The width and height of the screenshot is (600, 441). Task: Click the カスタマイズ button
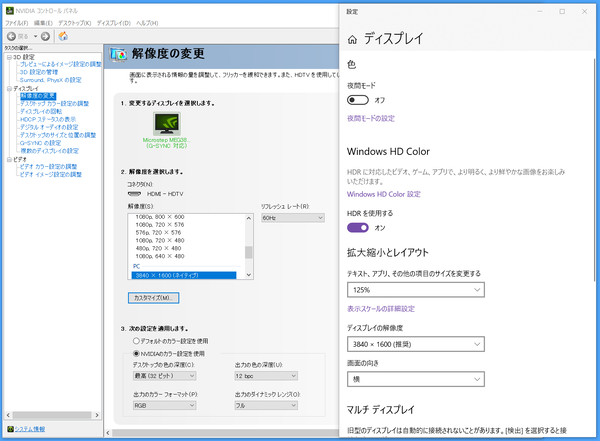click(153, 298)
